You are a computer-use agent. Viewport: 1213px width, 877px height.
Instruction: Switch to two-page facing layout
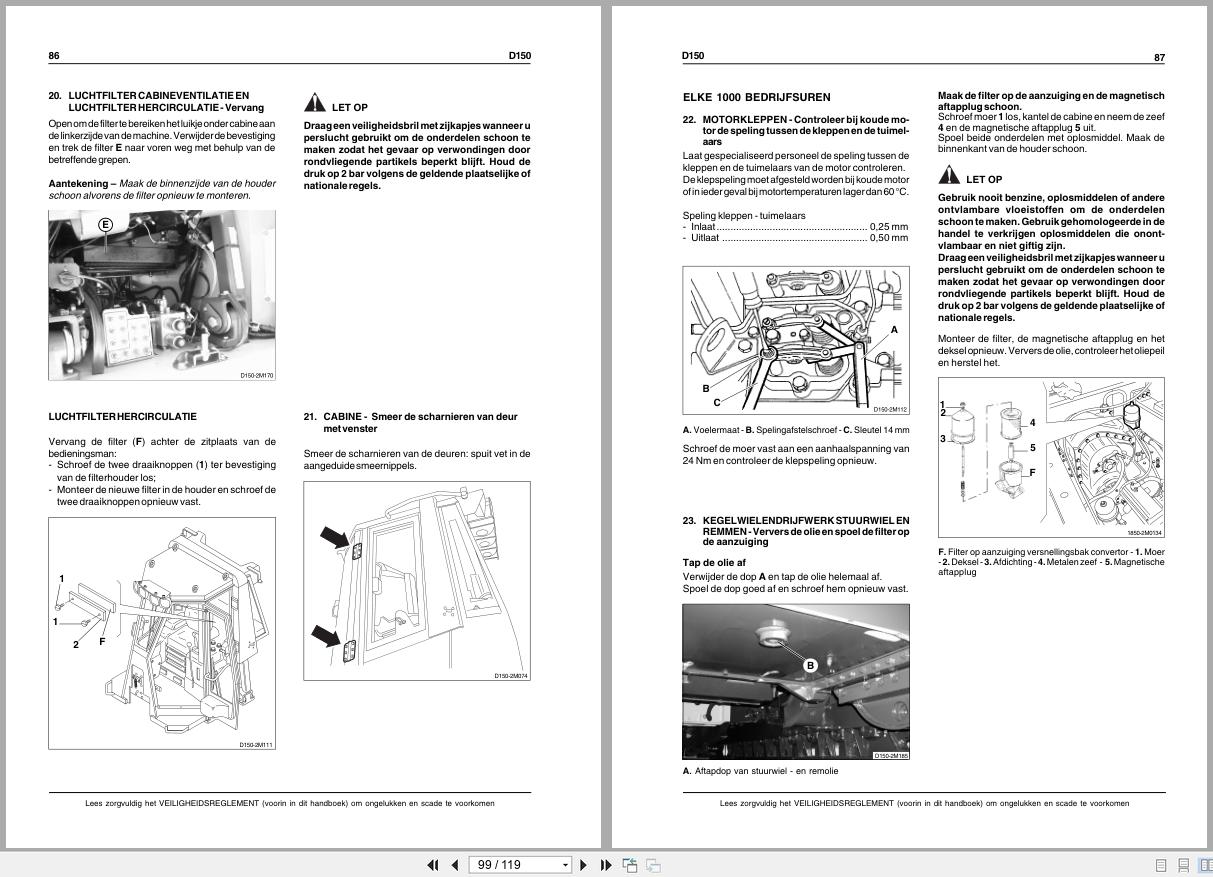coord(1205,865)
